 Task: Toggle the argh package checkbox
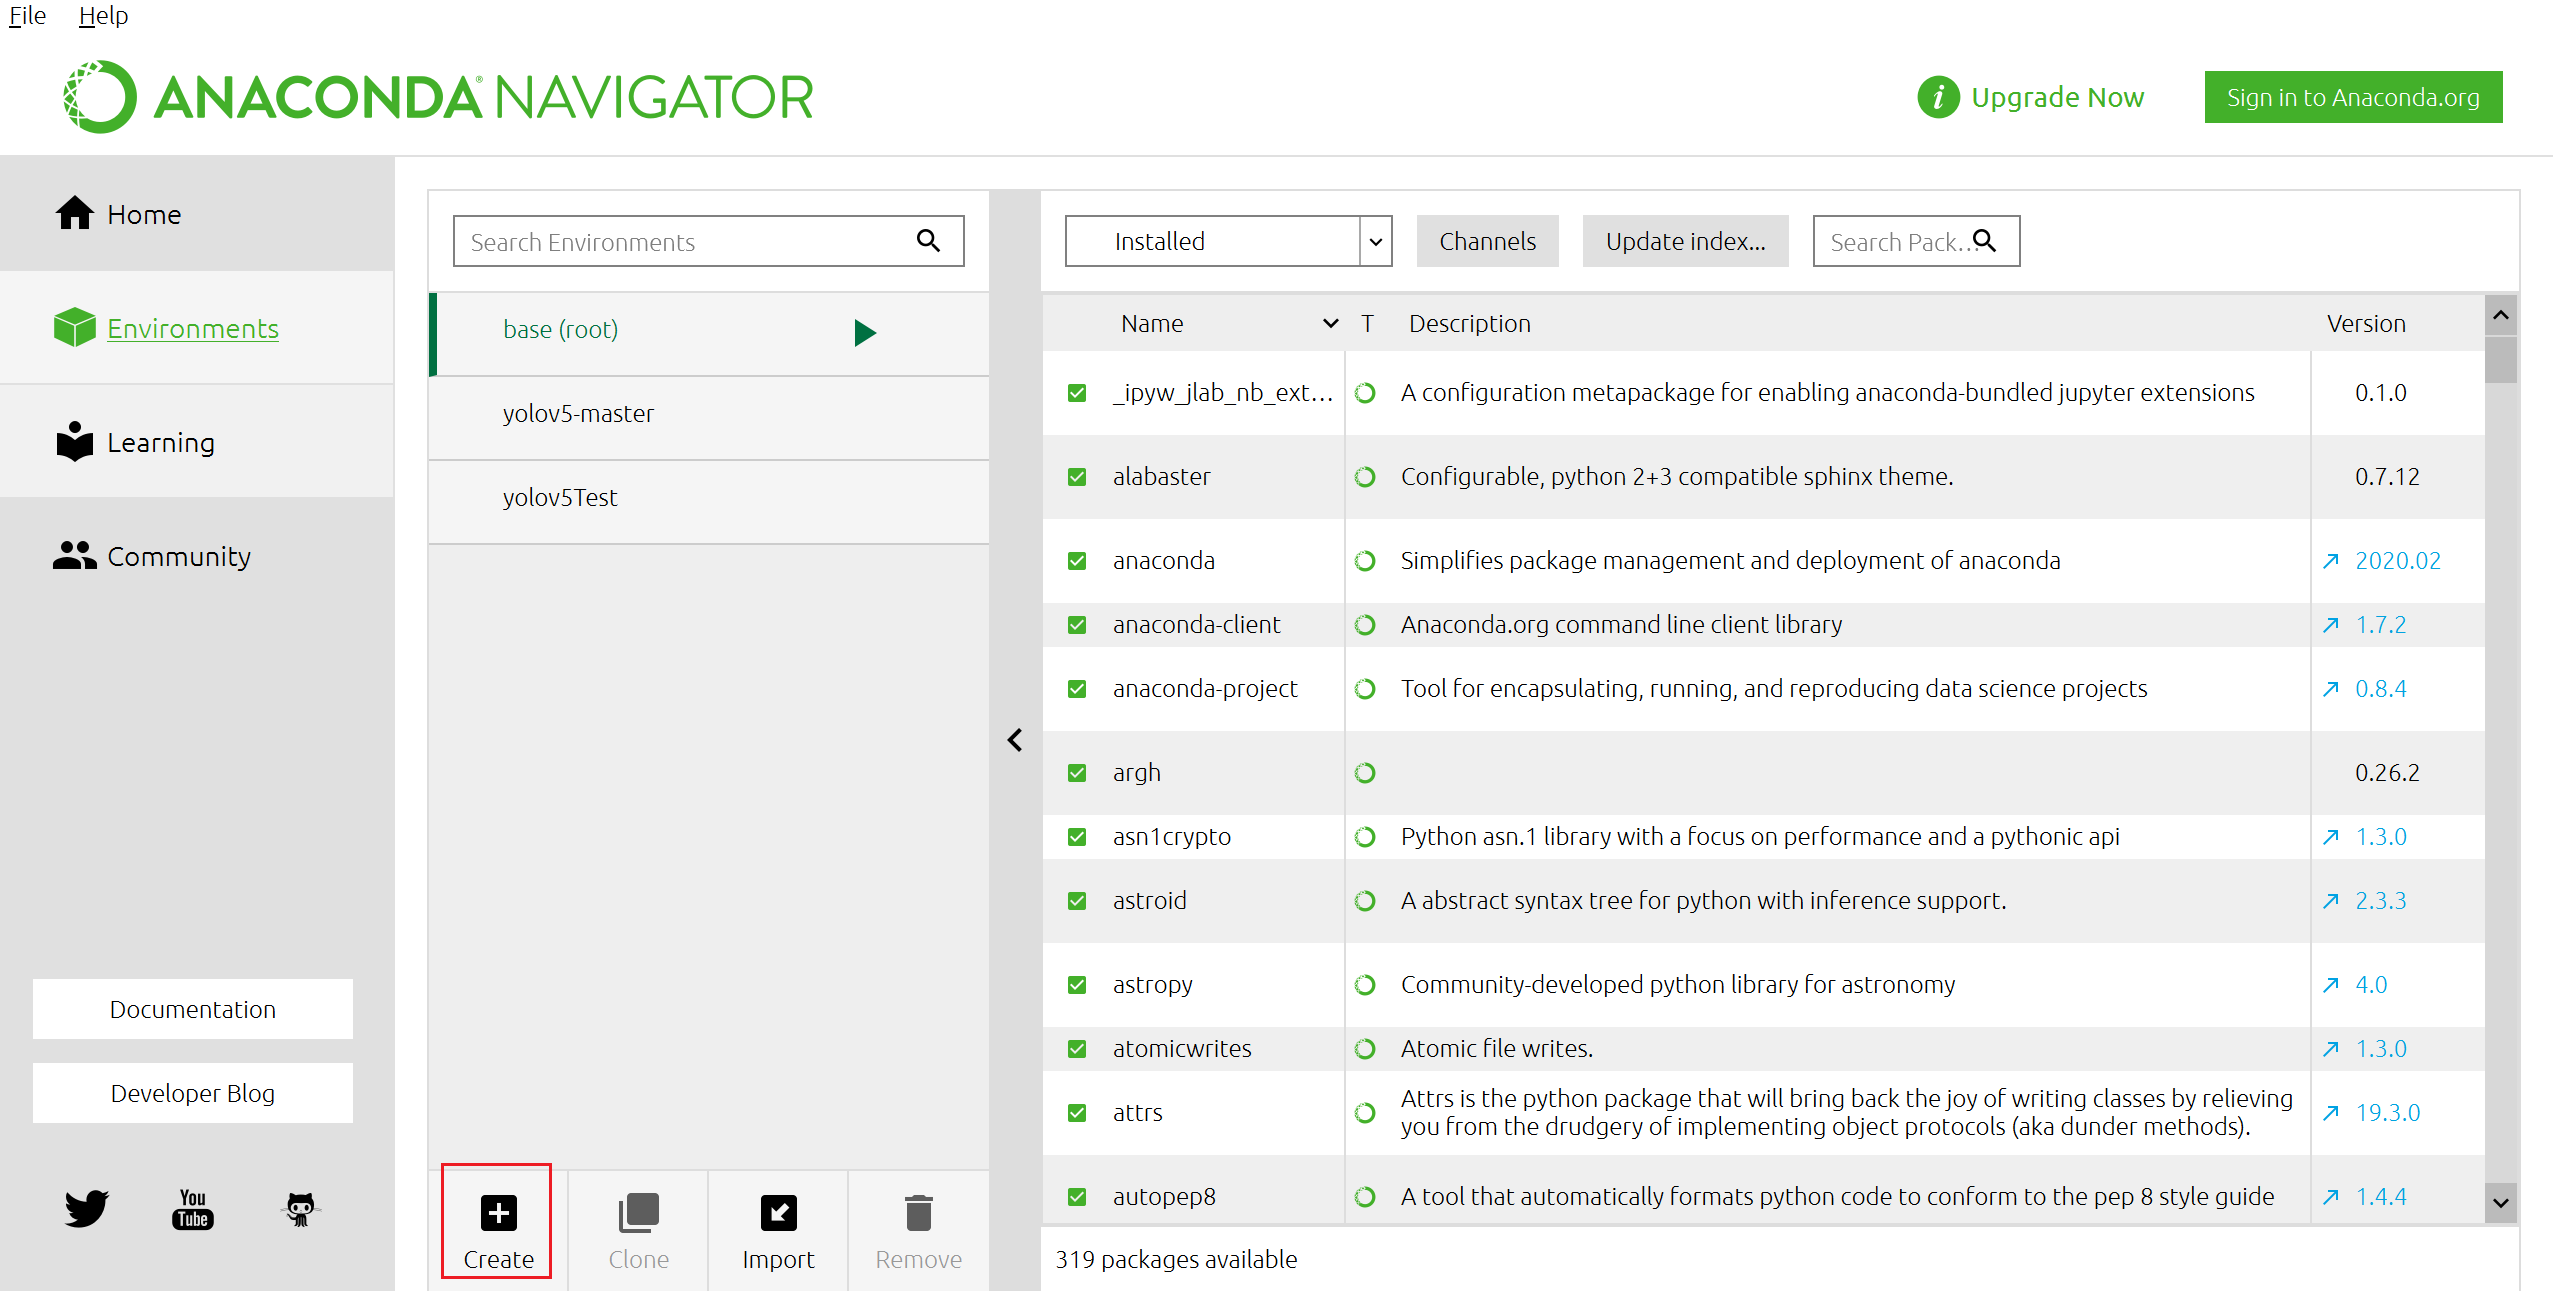pos(1077,773)
